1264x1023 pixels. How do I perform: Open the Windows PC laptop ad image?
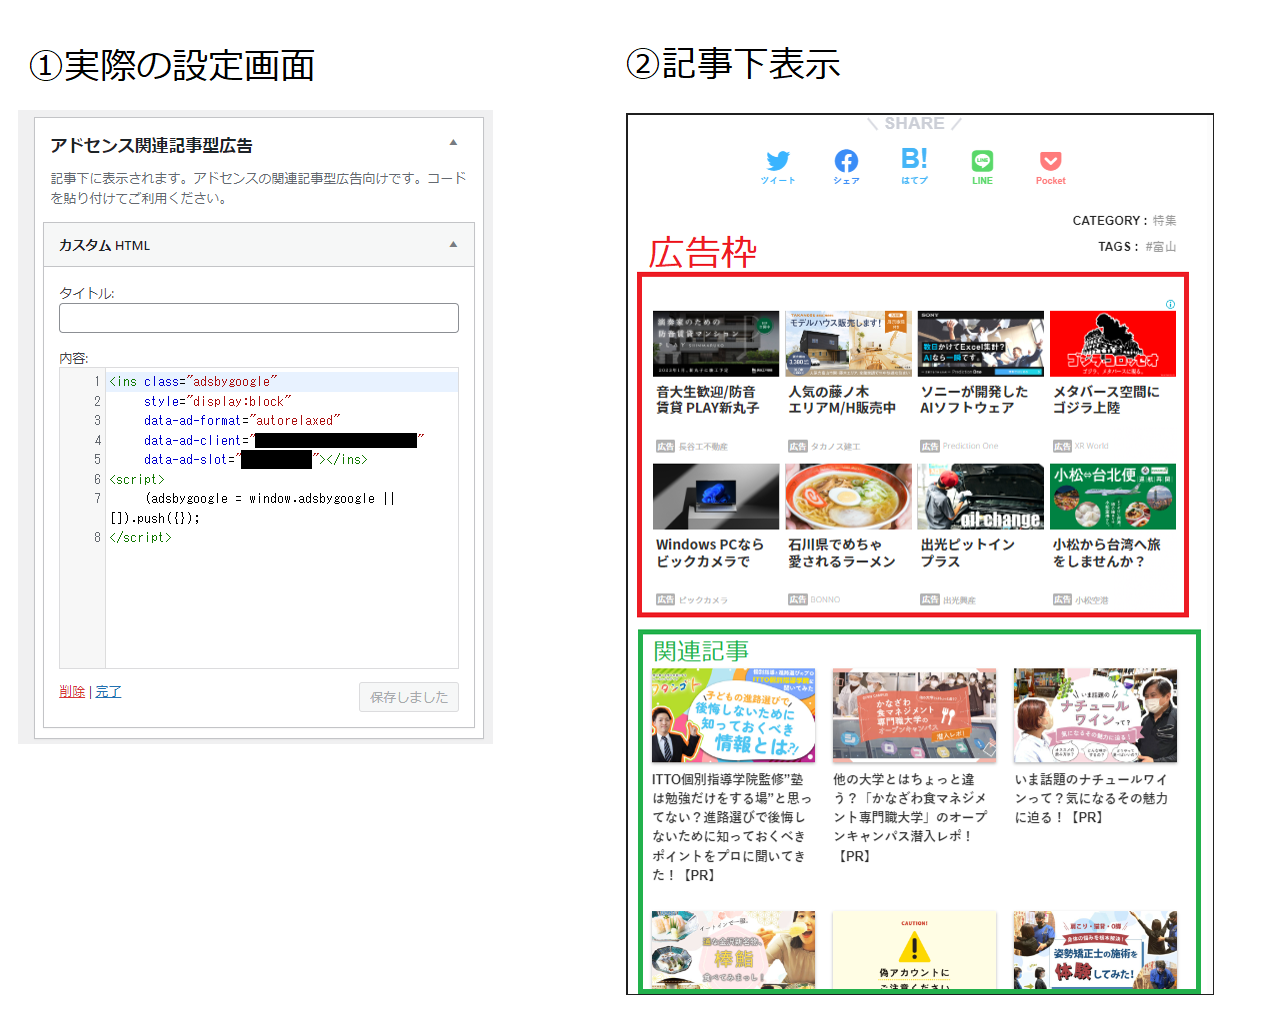click(716, 496)
